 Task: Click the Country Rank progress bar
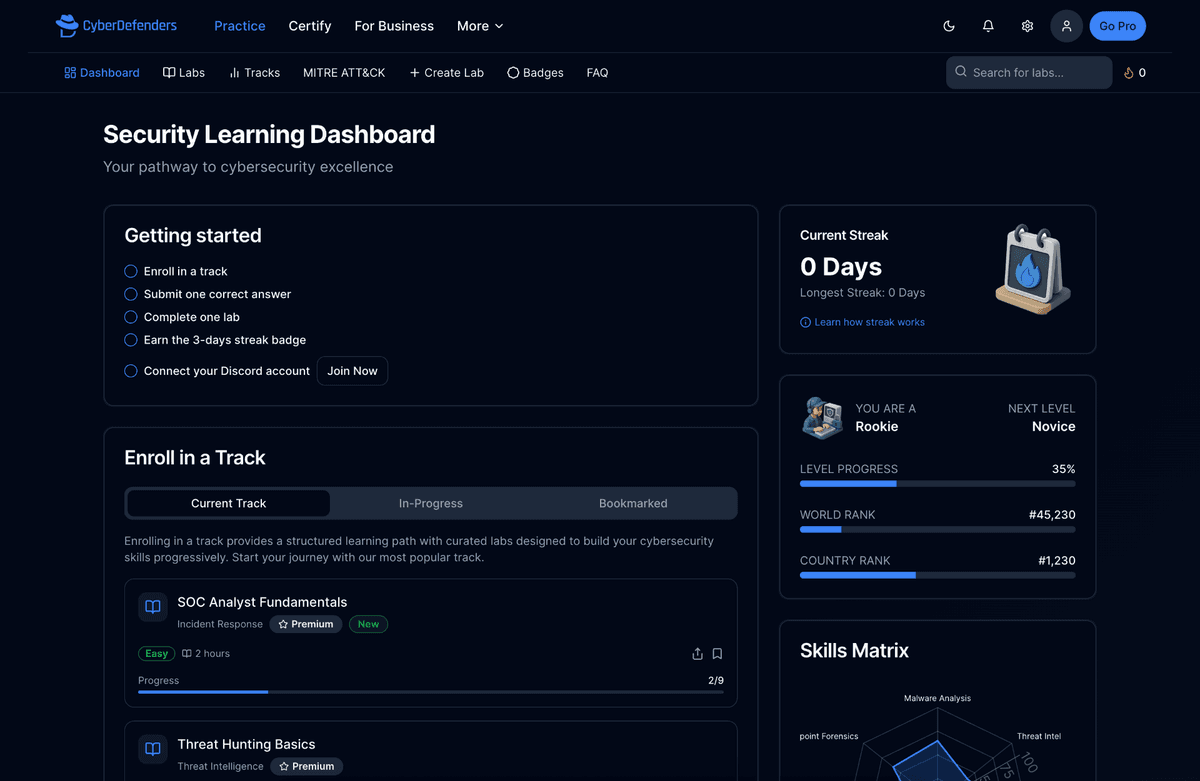(938, 575)
